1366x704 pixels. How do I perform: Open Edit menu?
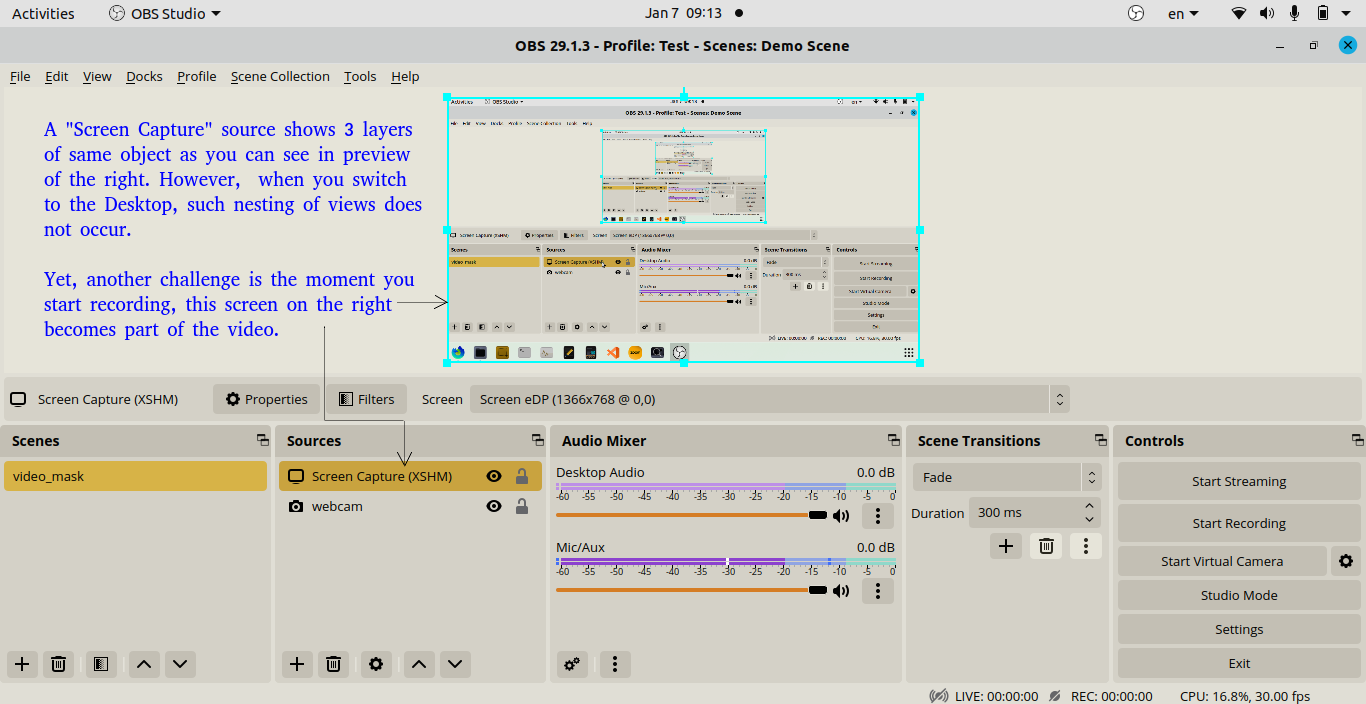point(57,76)
